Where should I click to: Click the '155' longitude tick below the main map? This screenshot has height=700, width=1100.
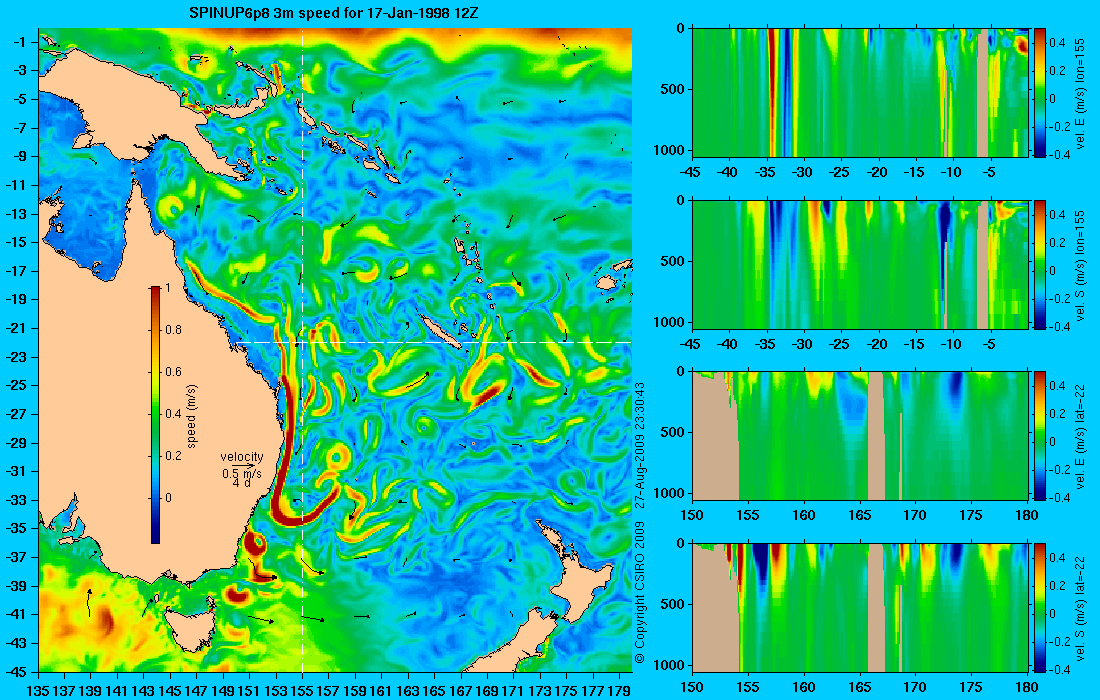pyautogui.click(x=302, y=691)
